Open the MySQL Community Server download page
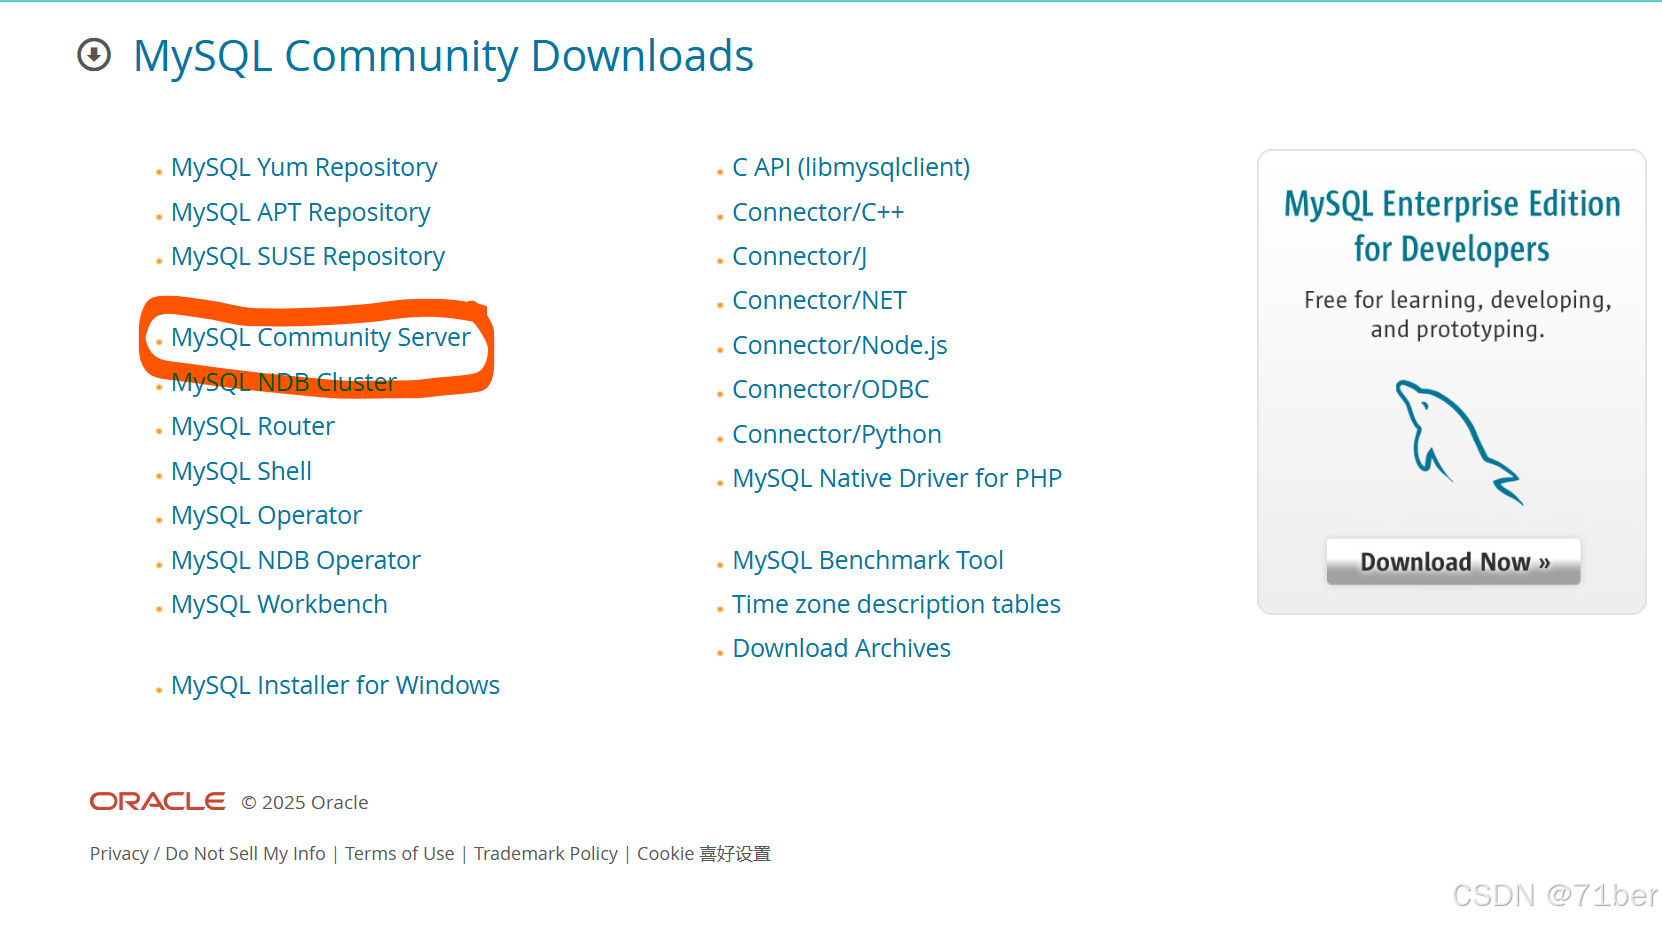1662x925 pixels. click(320, 337)
